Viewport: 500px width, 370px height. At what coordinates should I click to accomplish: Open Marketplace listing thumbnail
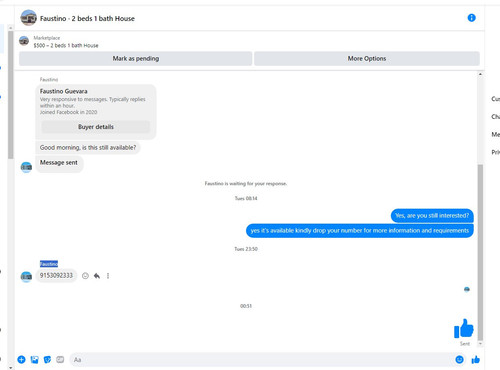click(x=24, y=41)
